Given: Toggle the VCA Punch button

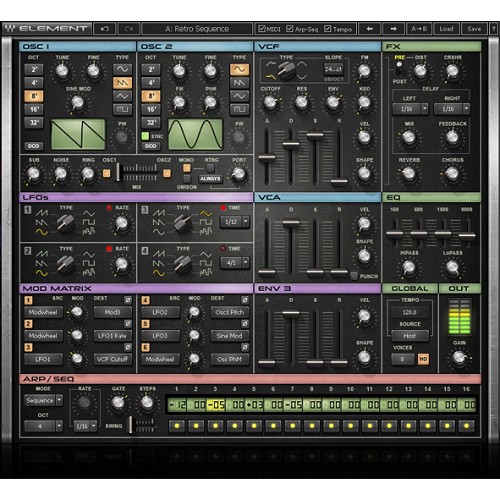Looking at the screenshot, I should [x=354, y=276].
